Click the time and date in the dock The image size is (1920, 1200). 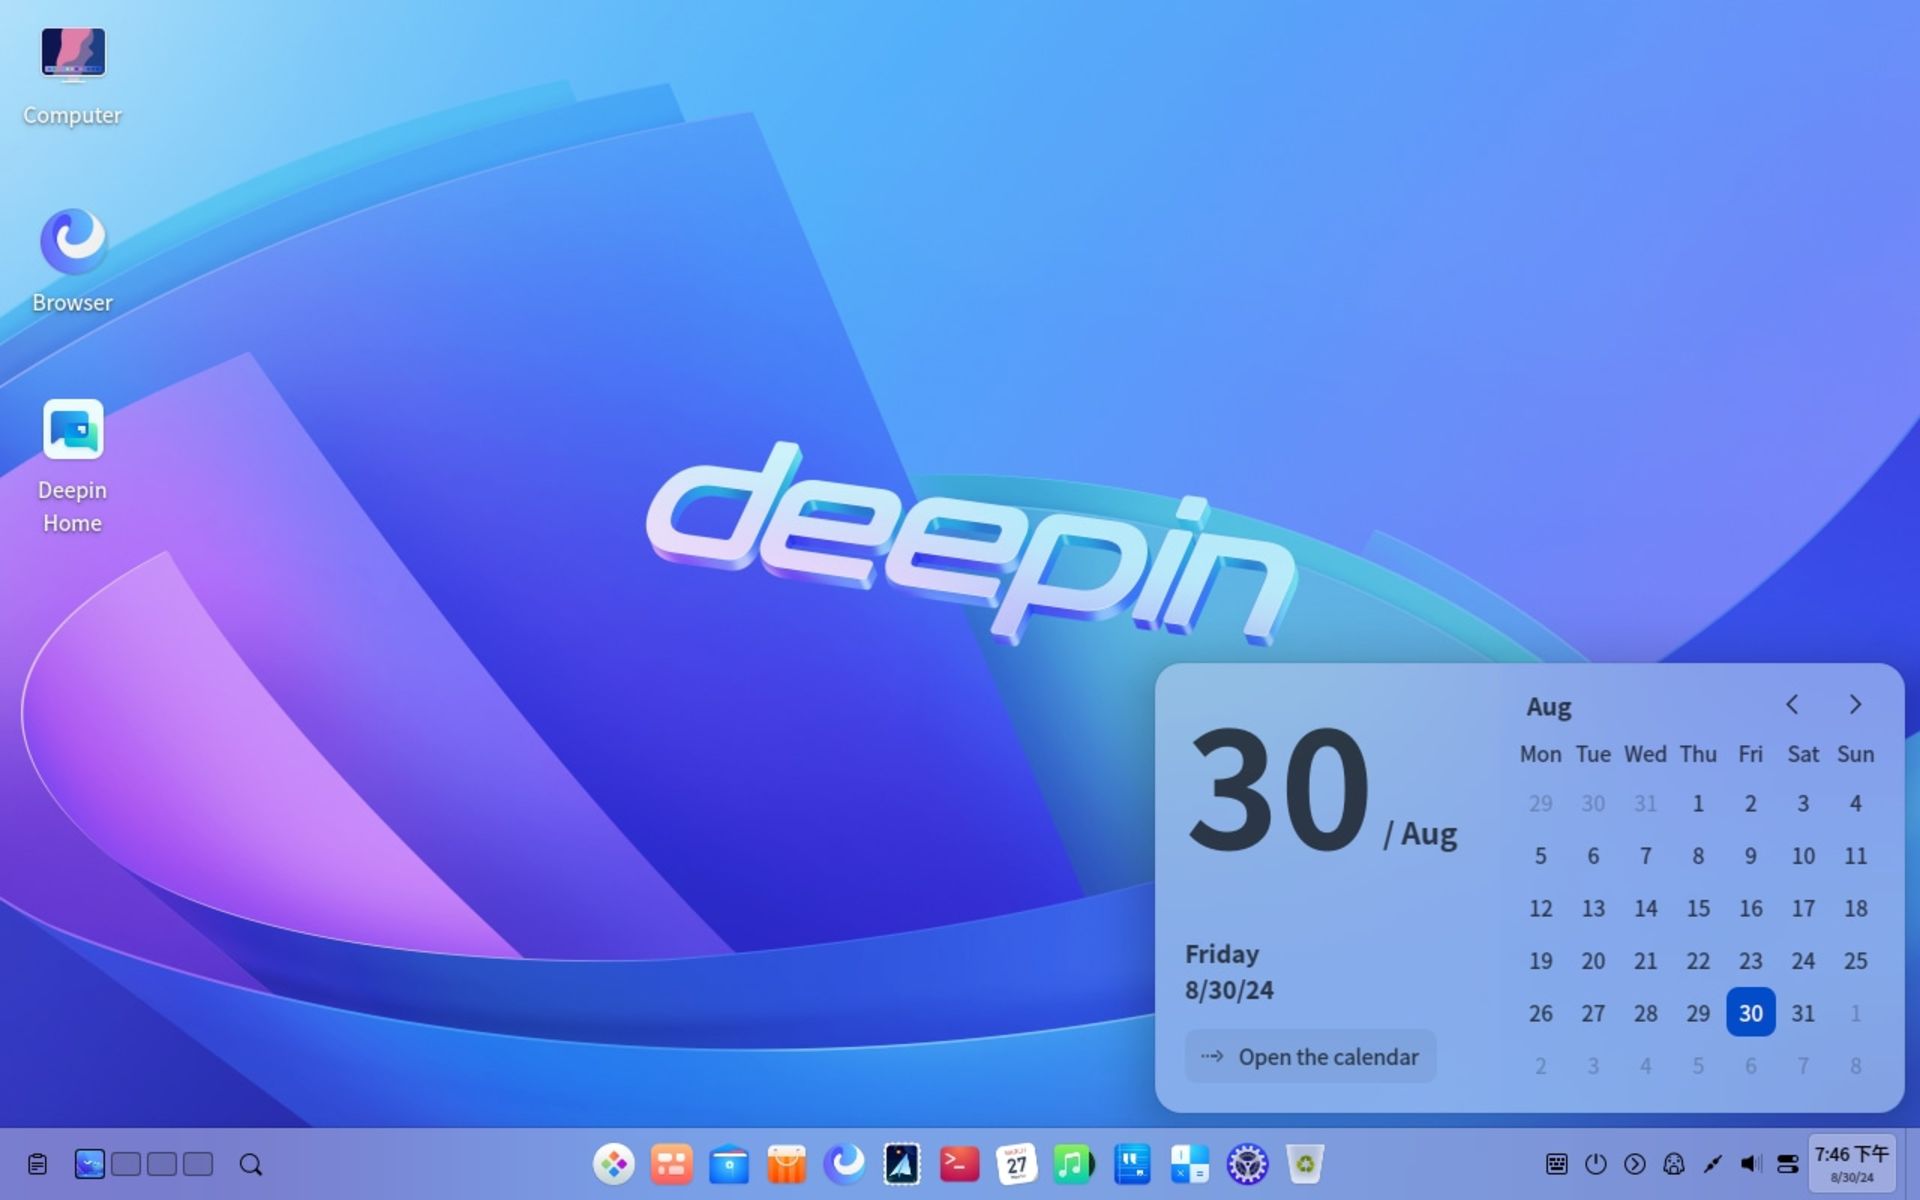(x=1851, y=1164)
